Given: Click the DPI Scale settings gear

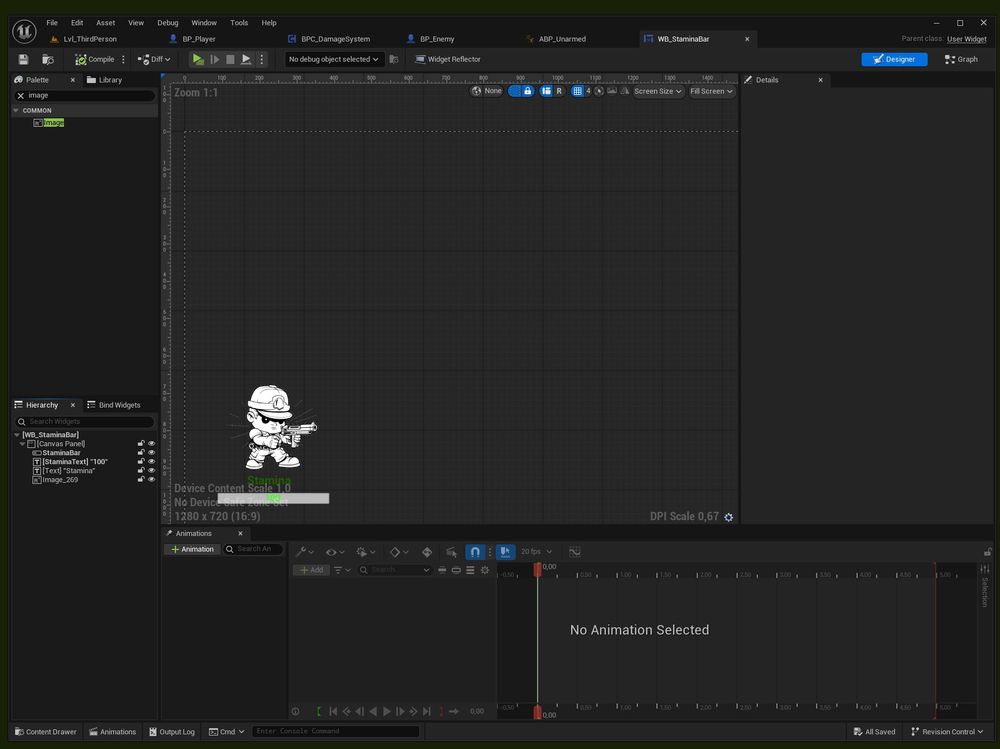Looking at the screenshot, I should (728, 517).
